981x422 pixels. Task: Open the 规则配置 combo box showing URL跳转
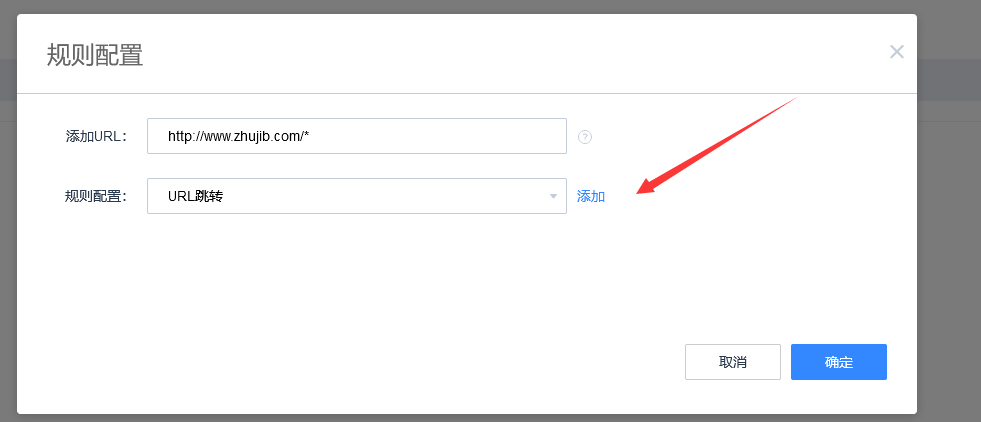click(357, 196)
